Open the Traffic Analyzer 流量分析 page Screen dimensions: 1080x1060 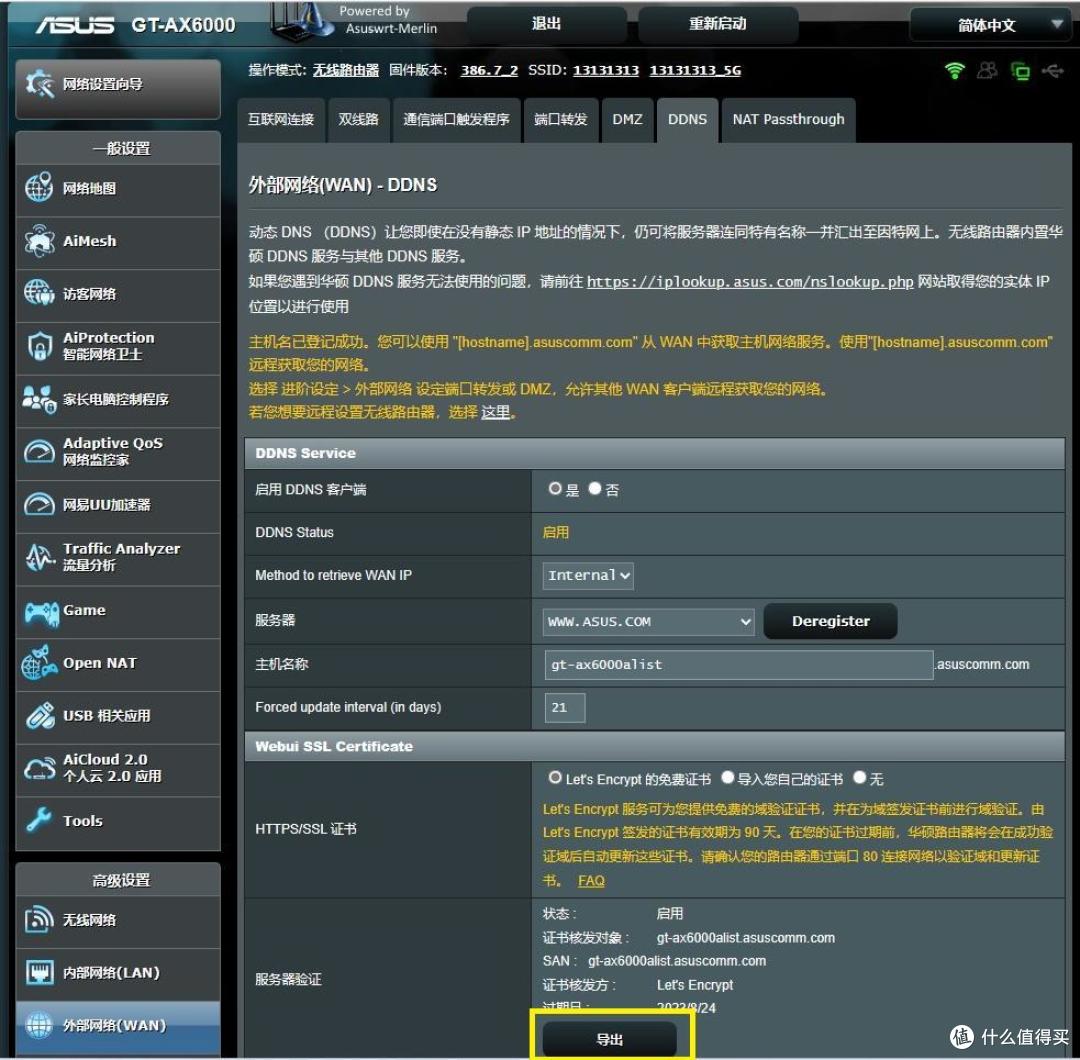(112, 558)
